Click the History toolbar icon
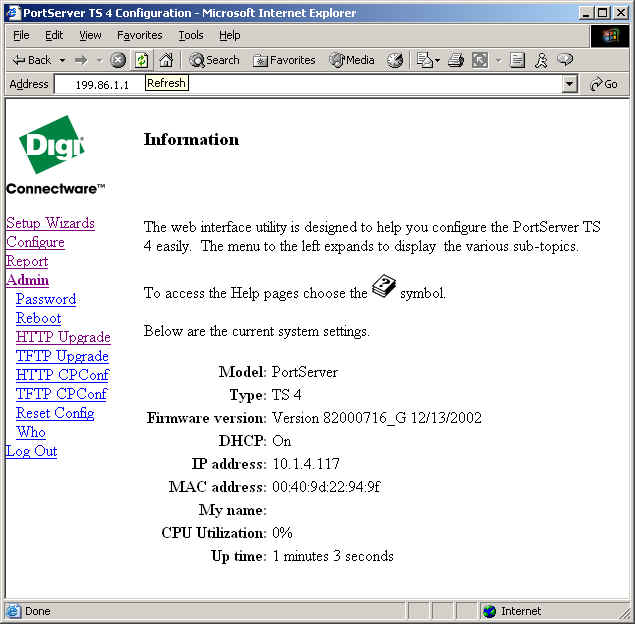635x624 pixels. 395,60
